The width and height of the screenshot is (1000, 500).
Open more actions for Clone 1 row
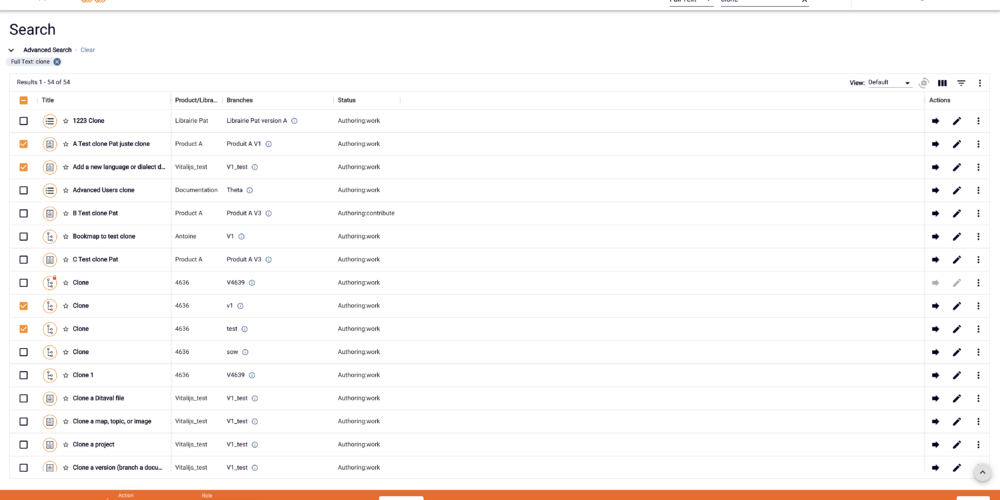coord(978,375)
